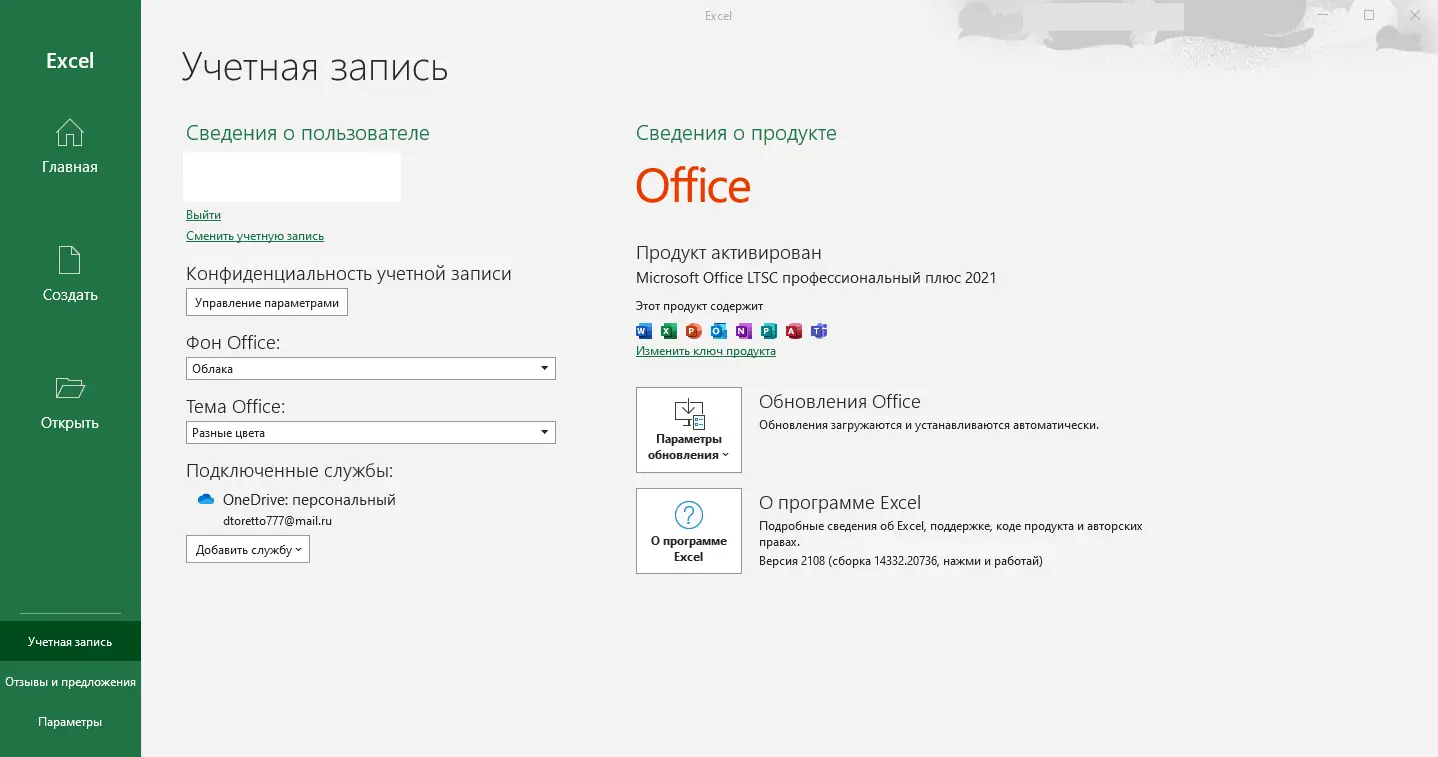The image size is (1438, 757).
Task: Click the Teams icon at the row's end
Action: 818,331
